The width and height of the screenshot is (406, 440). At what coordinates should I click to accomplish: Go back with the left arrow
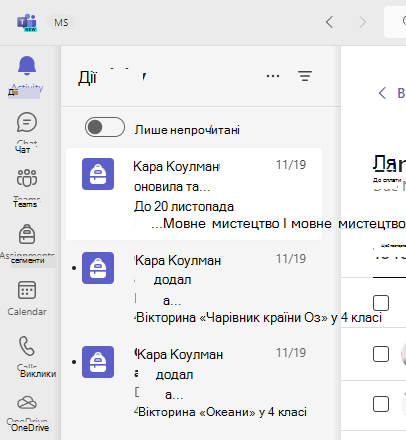(x=329, y=22)
